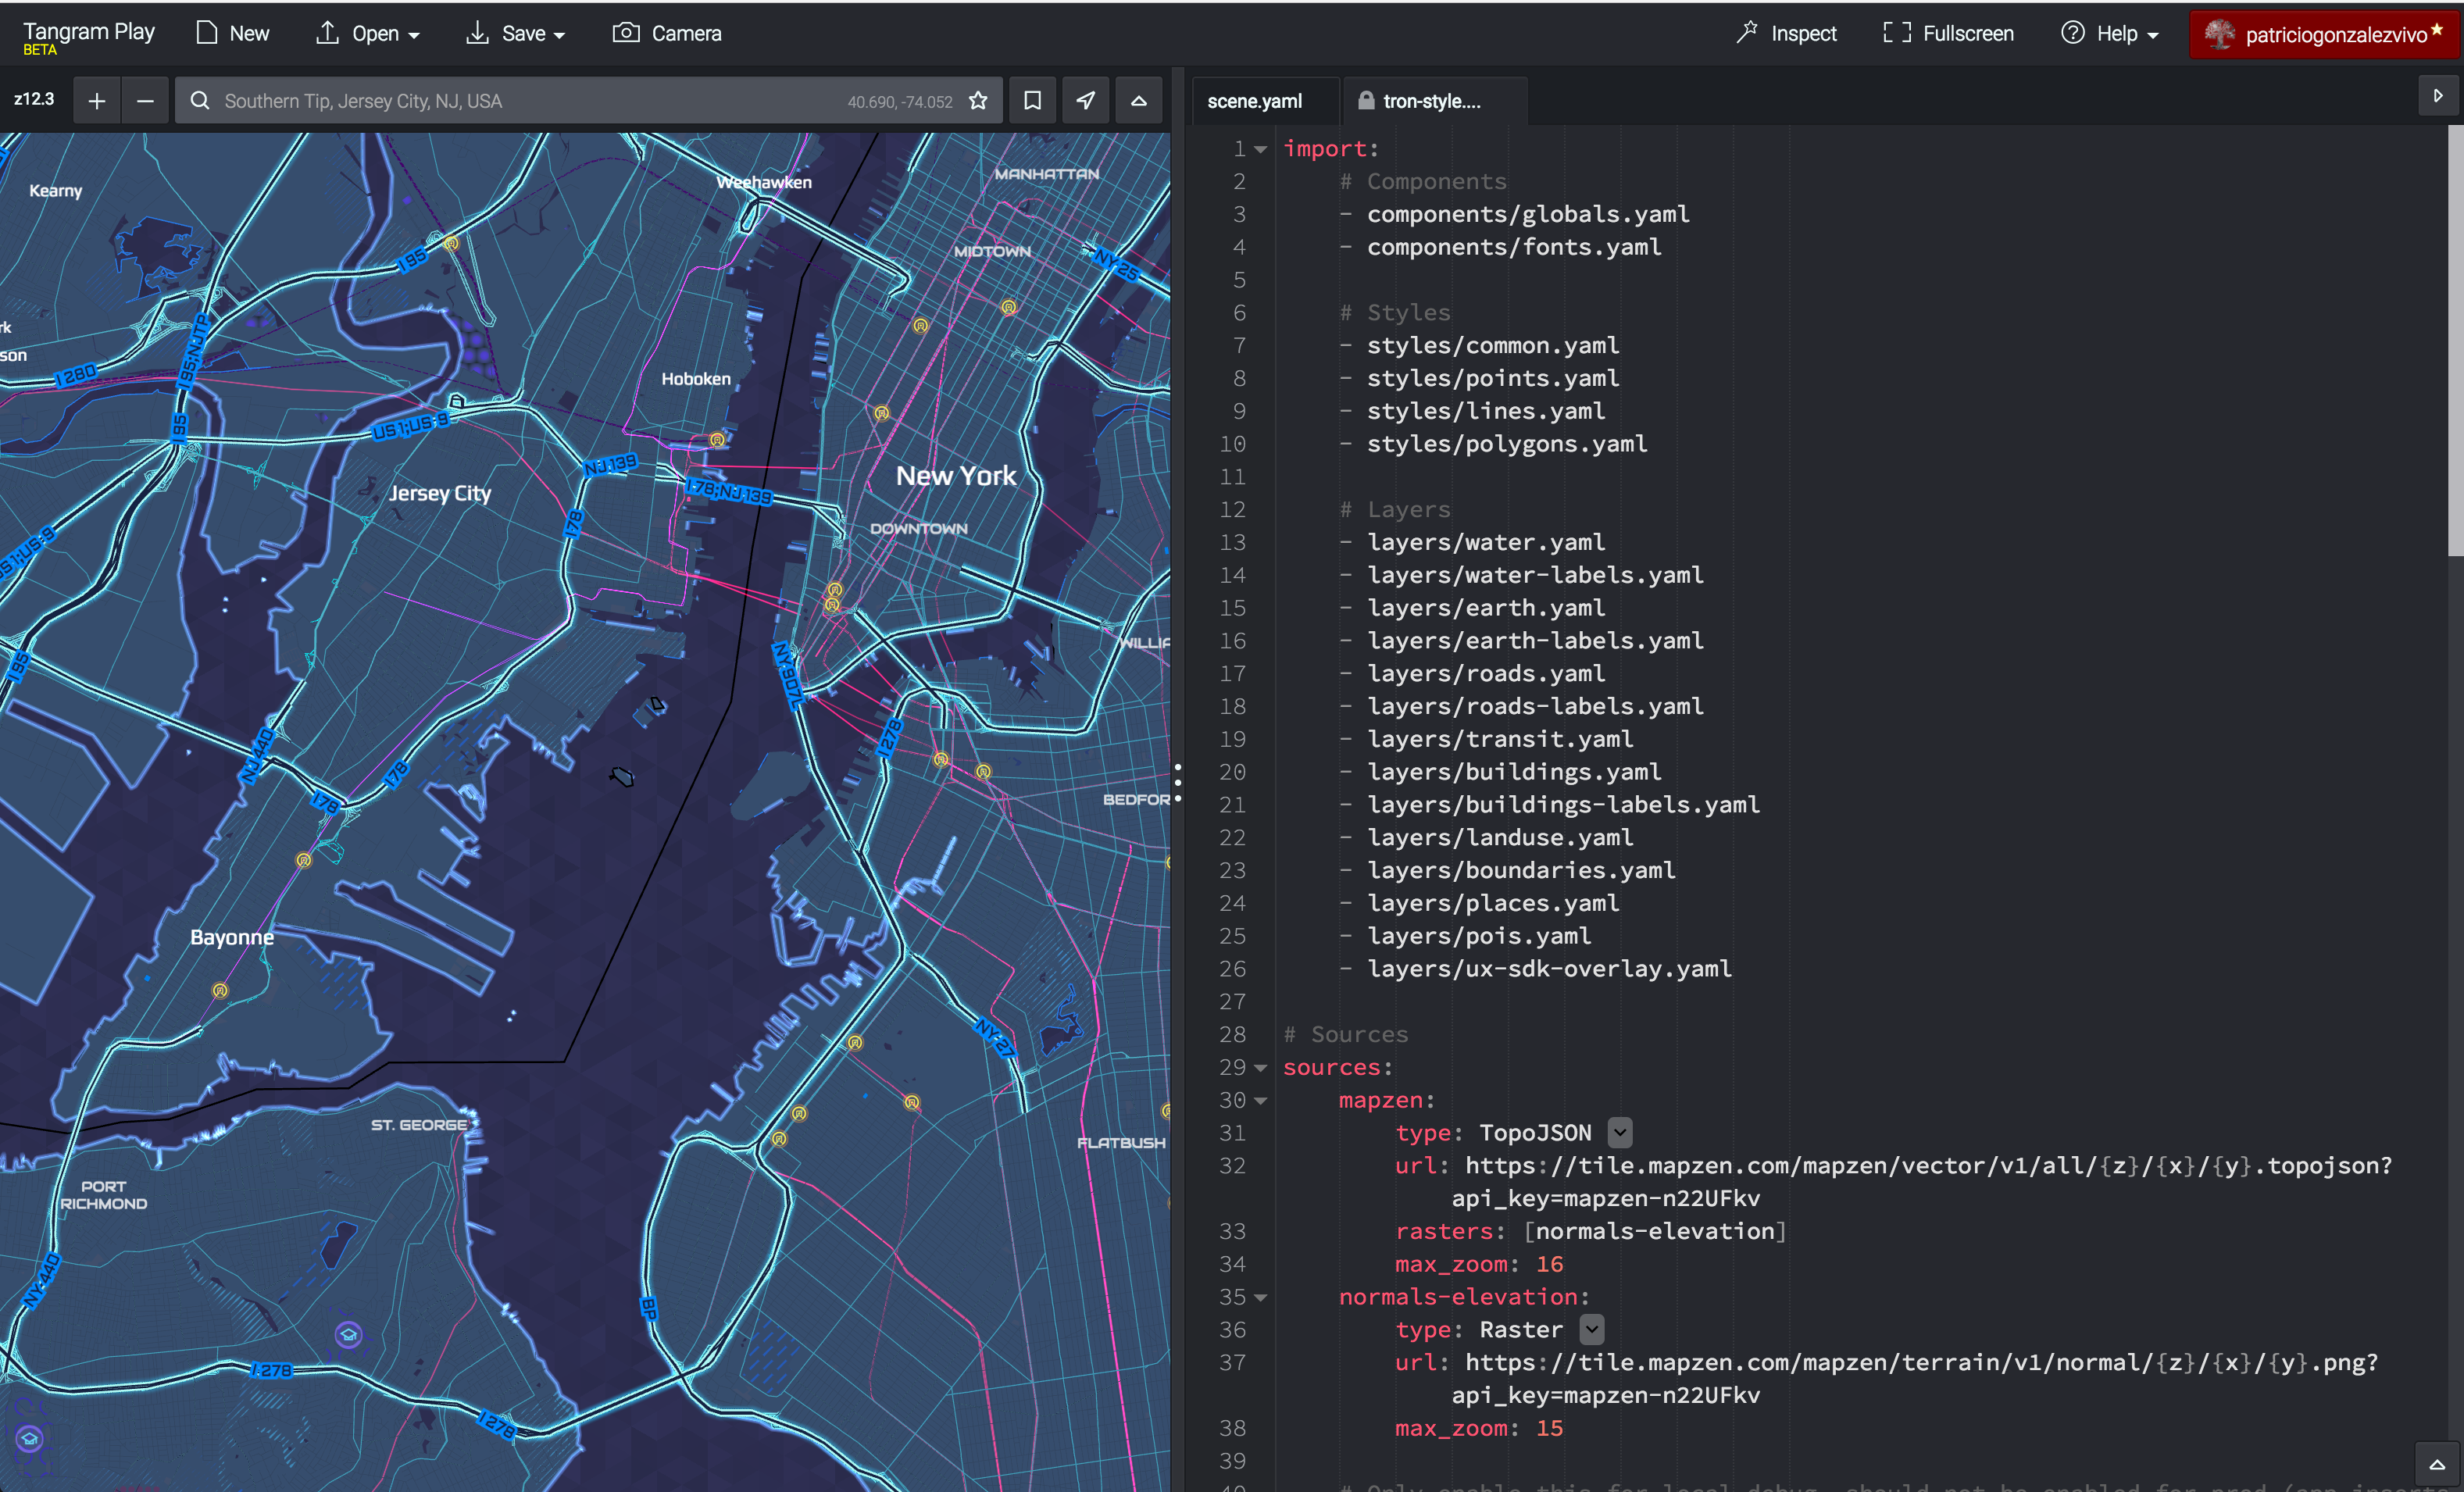Click the I-278 highway shield near Port Richmond
Image resolution: width=2464 pixels, height=1492 pixels.
(271, 1370)
